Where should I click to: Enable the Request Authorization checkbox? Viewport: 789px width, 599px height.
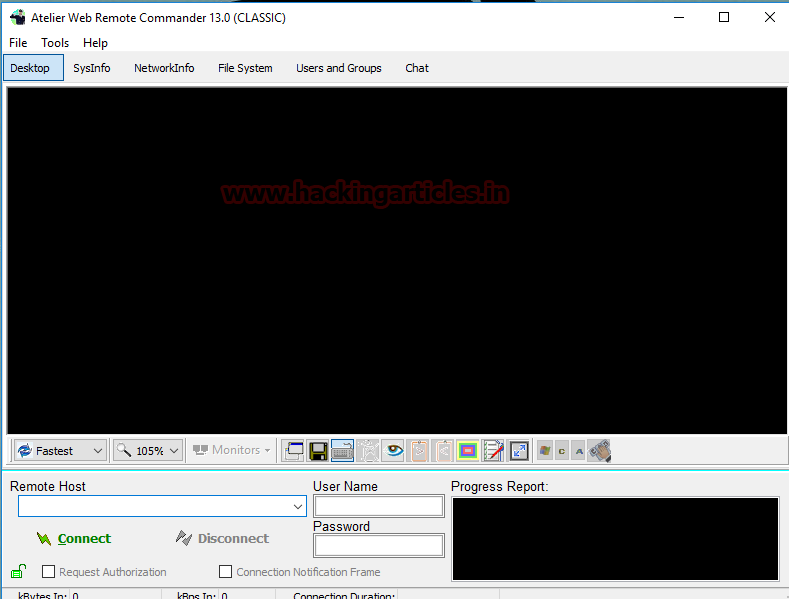(49, 572)
